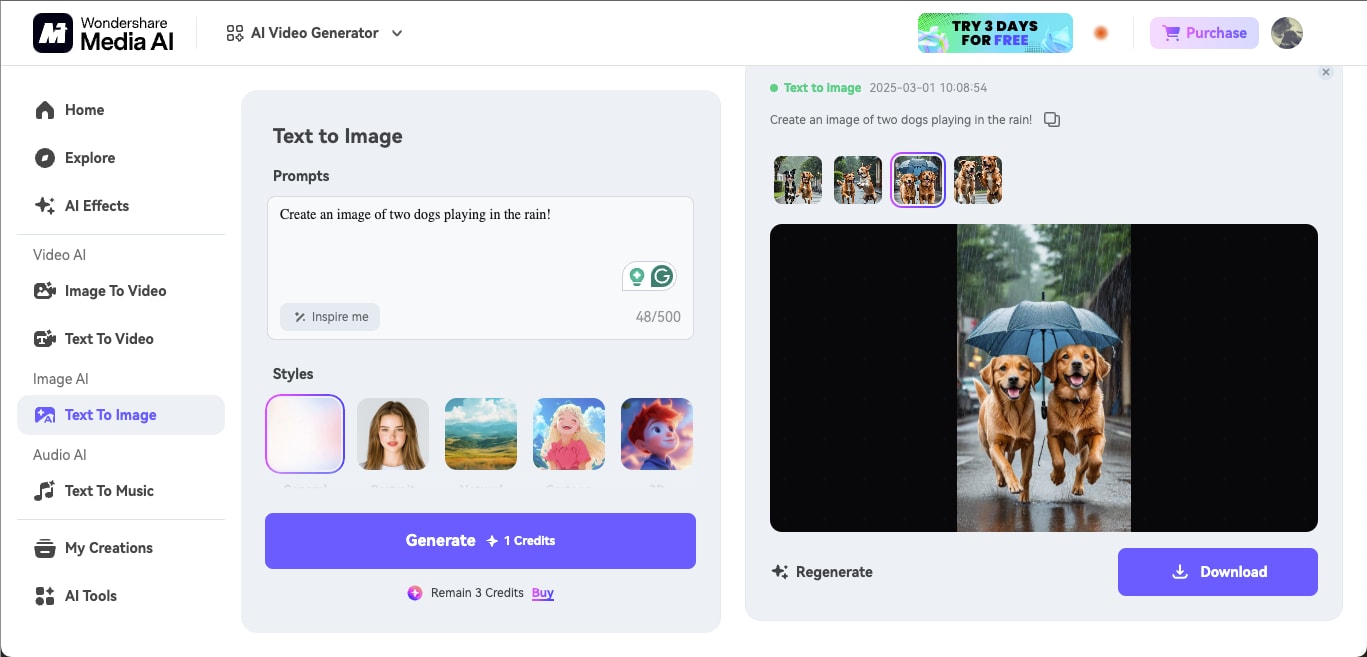Copy the dogs prompt with copy icon
The height and width of the screenshot is (657, 1367).
(1052, 119)
